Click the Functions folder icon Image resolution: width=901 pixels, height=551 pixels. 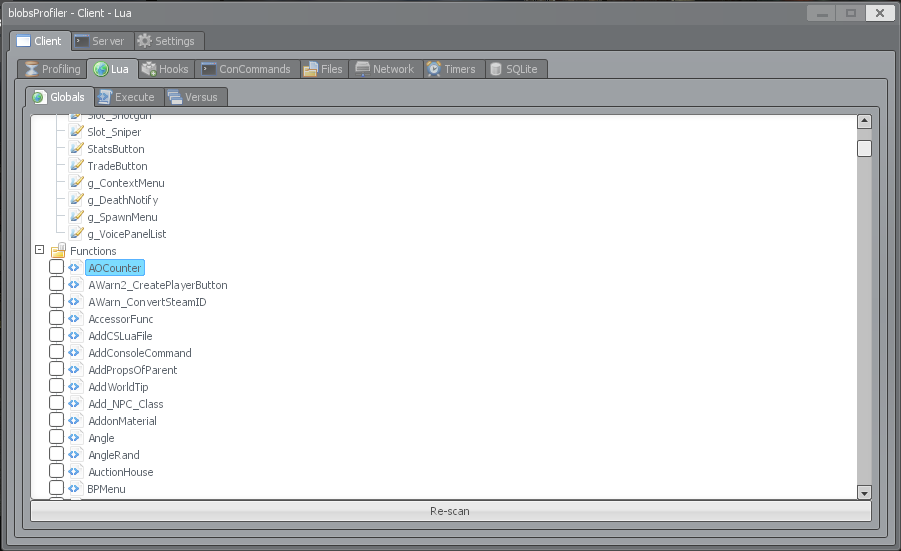coord(58,251)
